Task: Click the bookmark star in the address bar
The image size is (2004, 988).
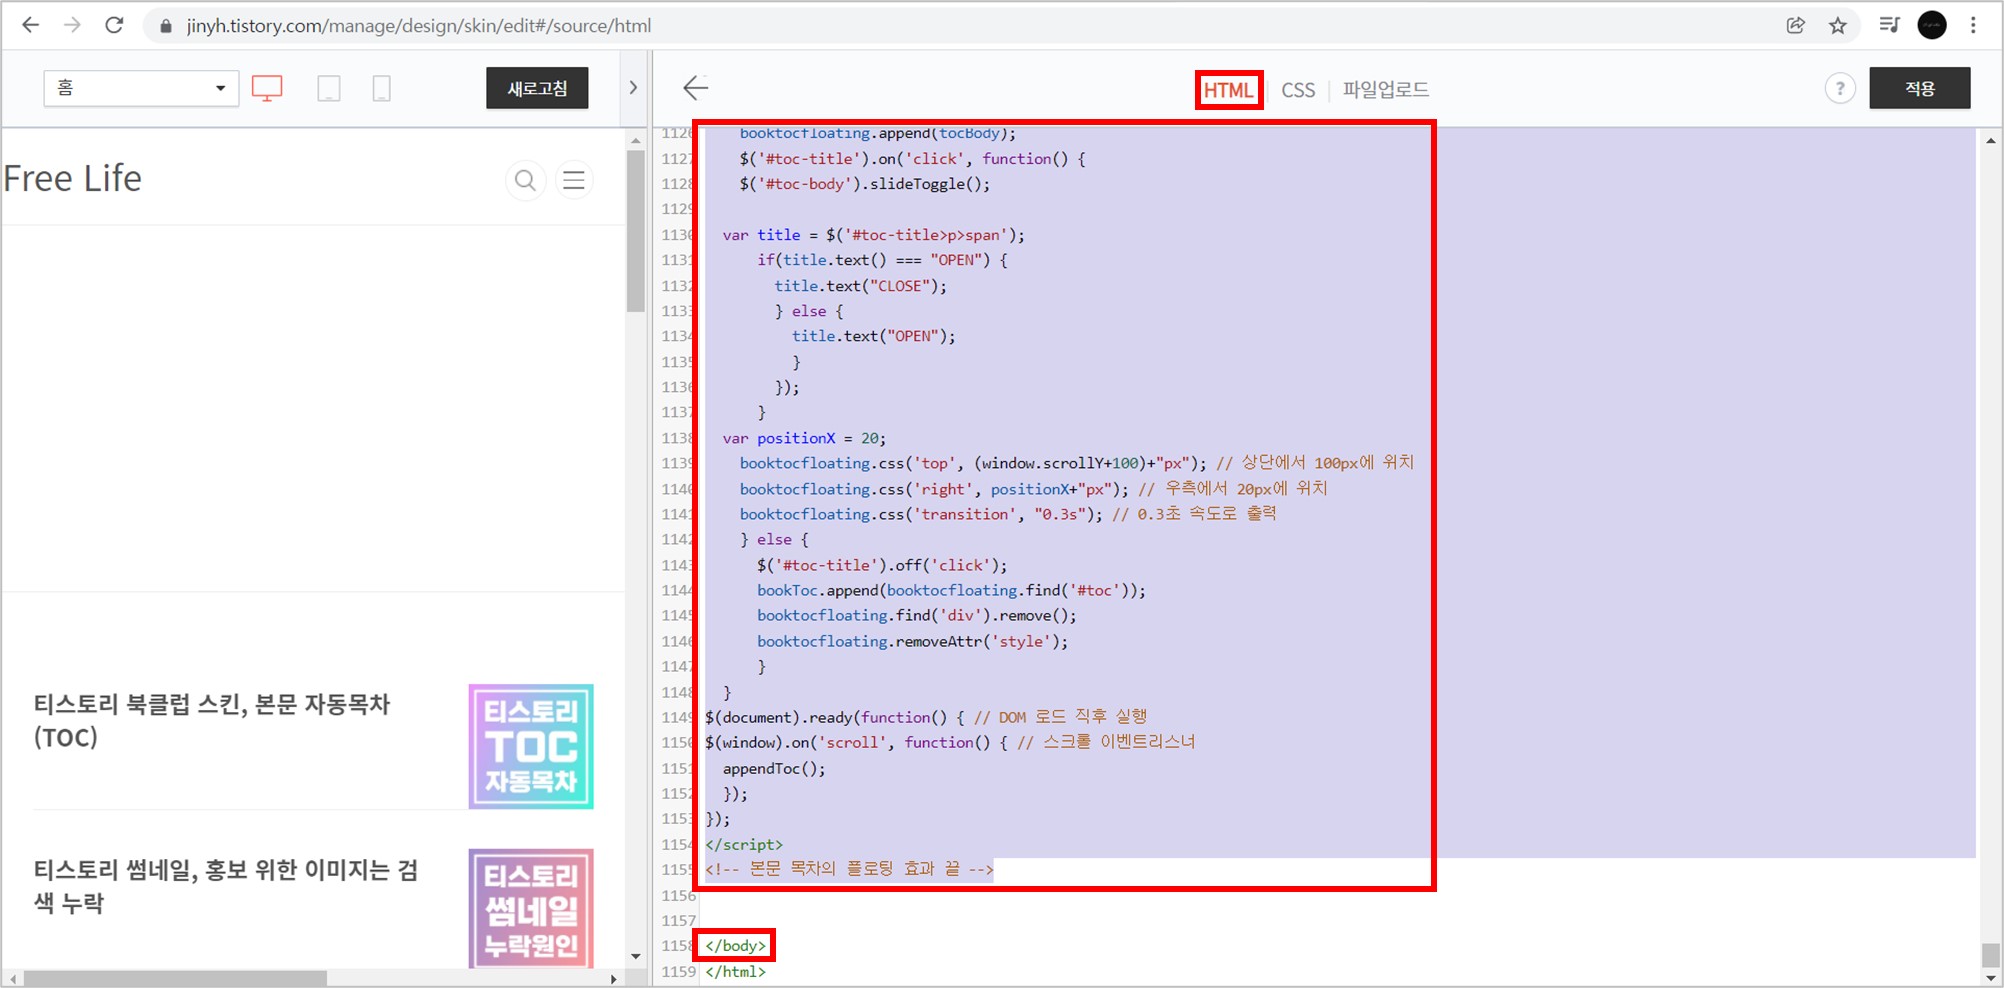Action: 1838,26
